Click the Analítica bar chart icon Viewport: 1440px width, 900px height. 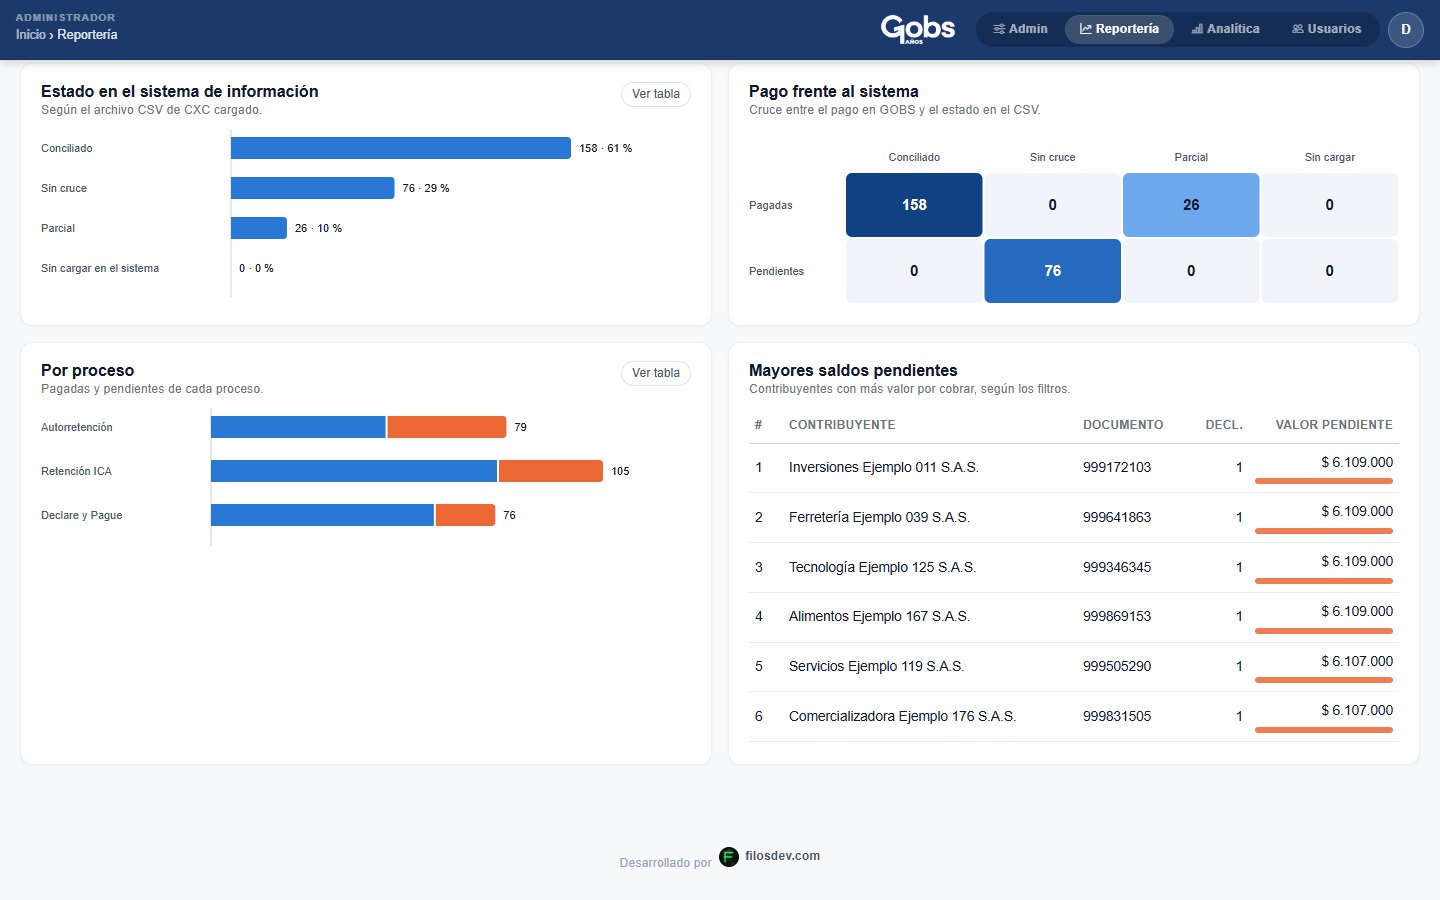point(1197,29)
